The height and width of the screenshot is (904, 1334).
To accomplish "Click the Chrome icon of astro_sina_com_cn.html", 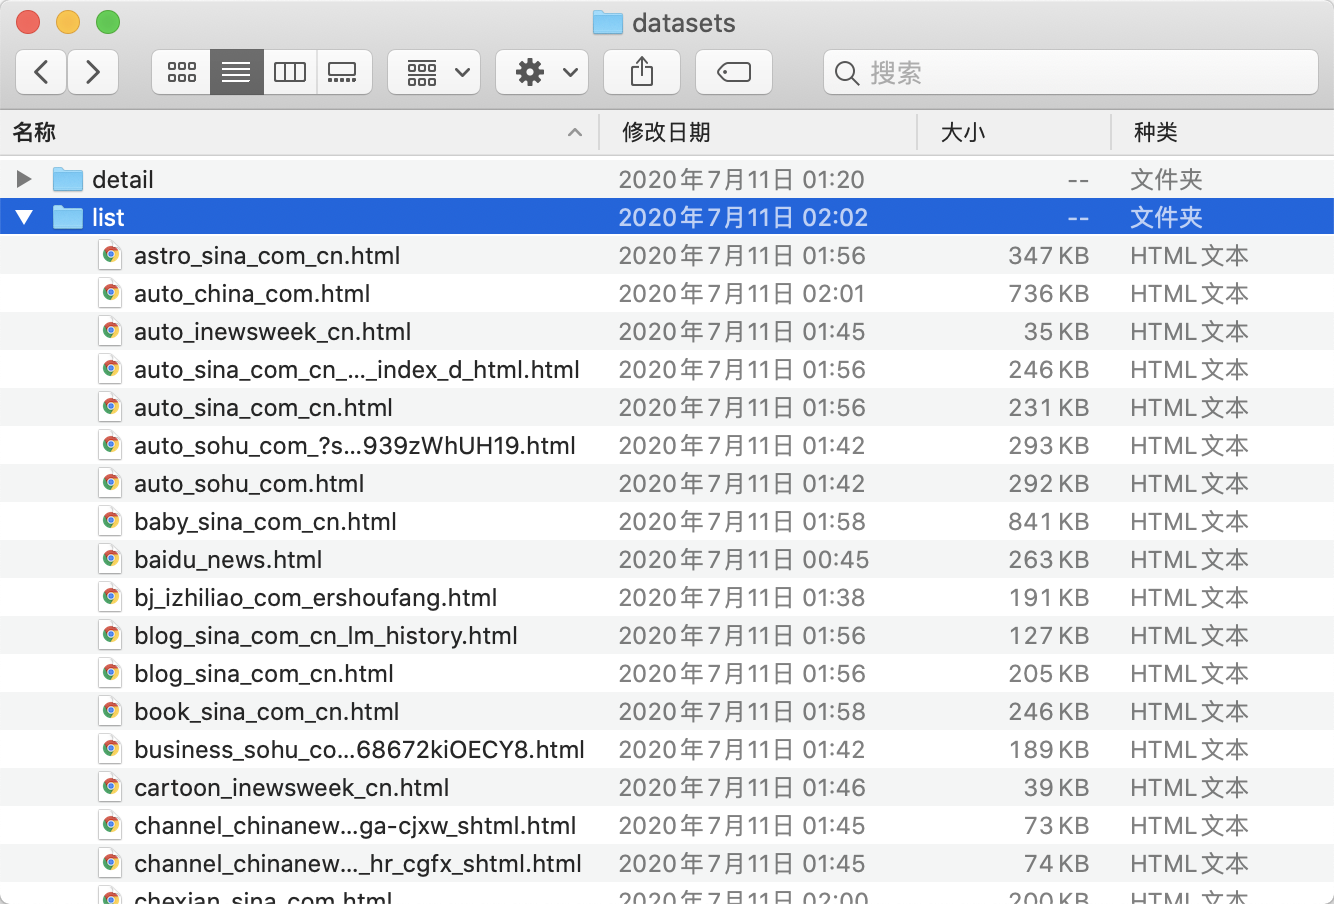I will [111, 255].
